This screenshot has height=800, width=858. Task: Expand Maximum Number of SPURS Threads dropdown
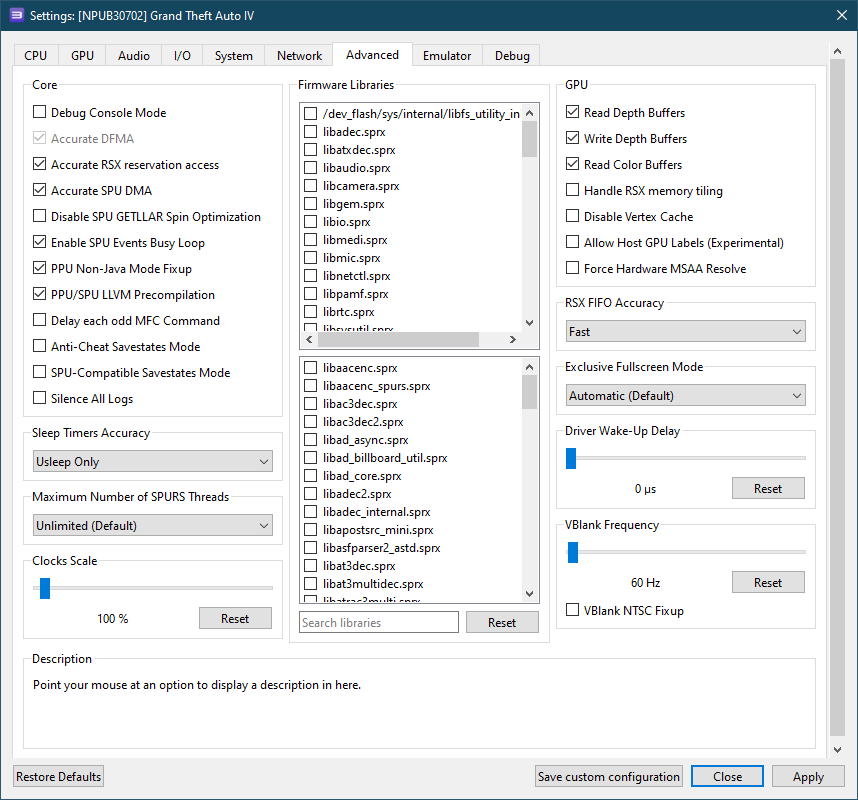coord(153,525)
